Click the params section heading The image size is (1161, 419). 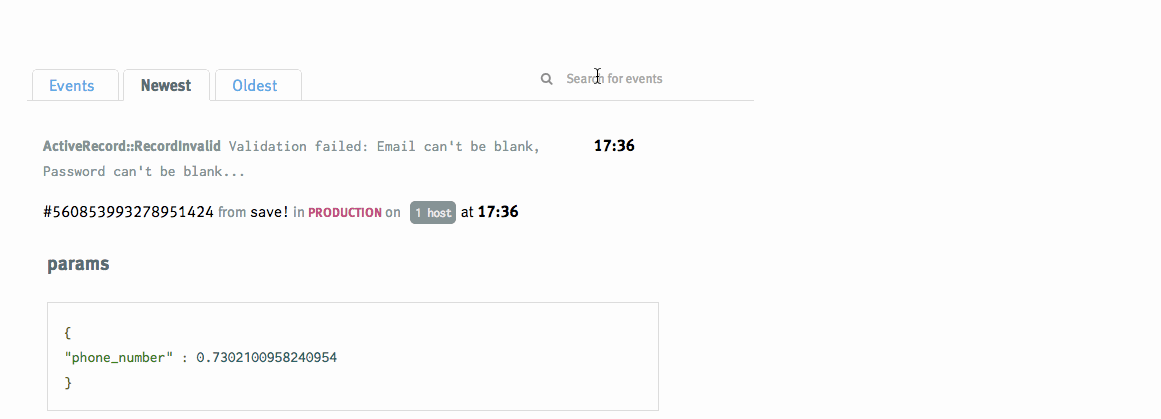click(78, 265)
